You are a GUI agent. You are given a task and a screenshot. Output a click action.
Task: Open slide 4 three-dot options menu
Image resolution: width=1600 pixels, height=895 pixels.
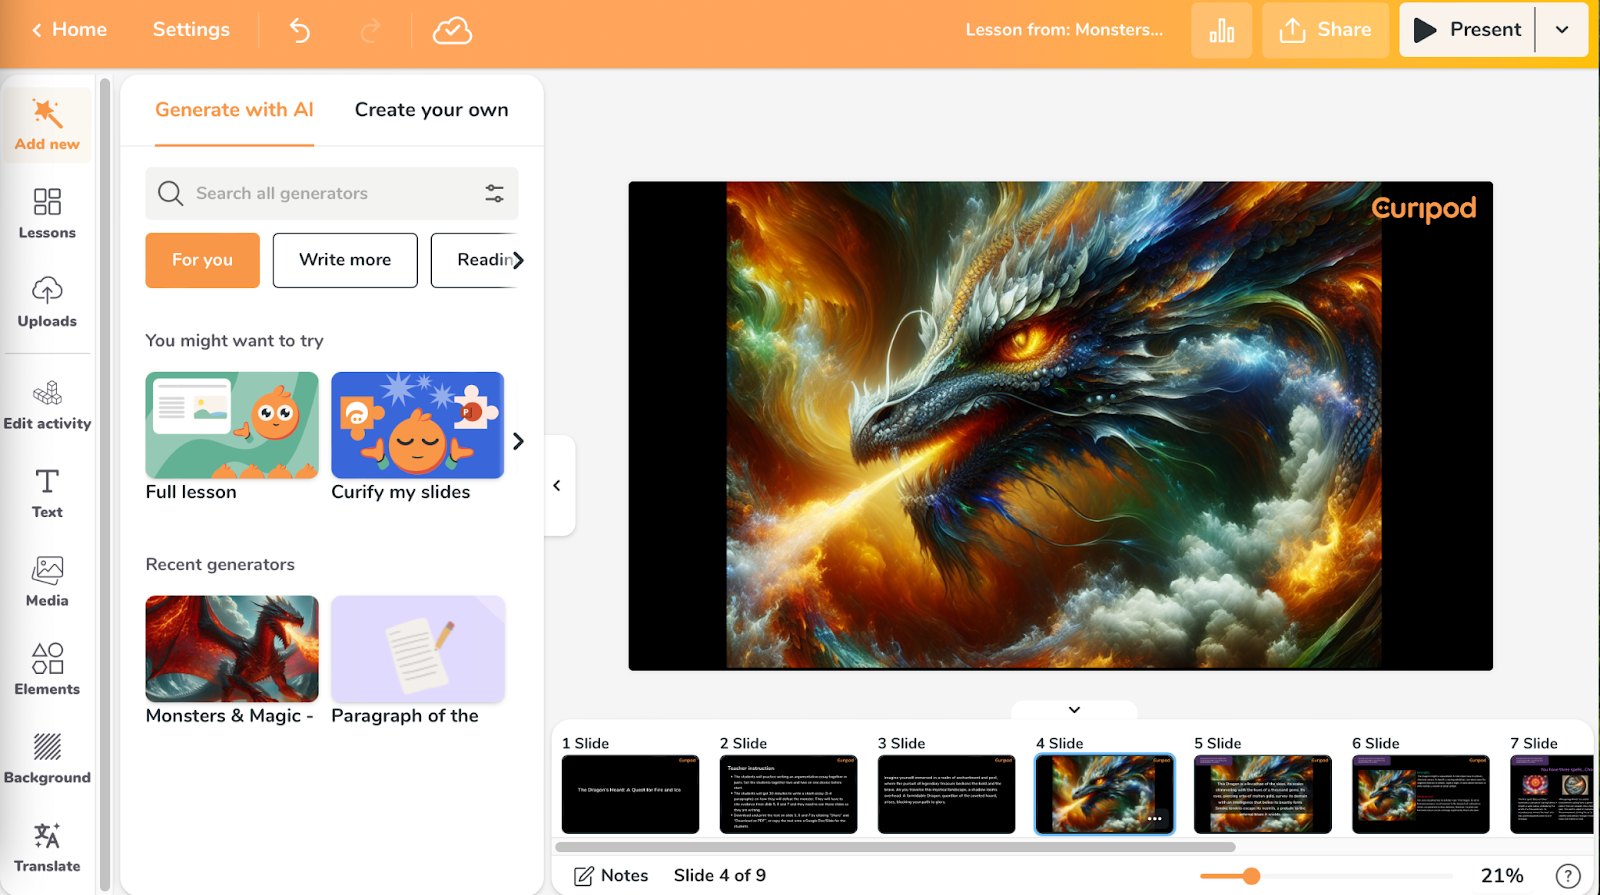point(1155,819)
